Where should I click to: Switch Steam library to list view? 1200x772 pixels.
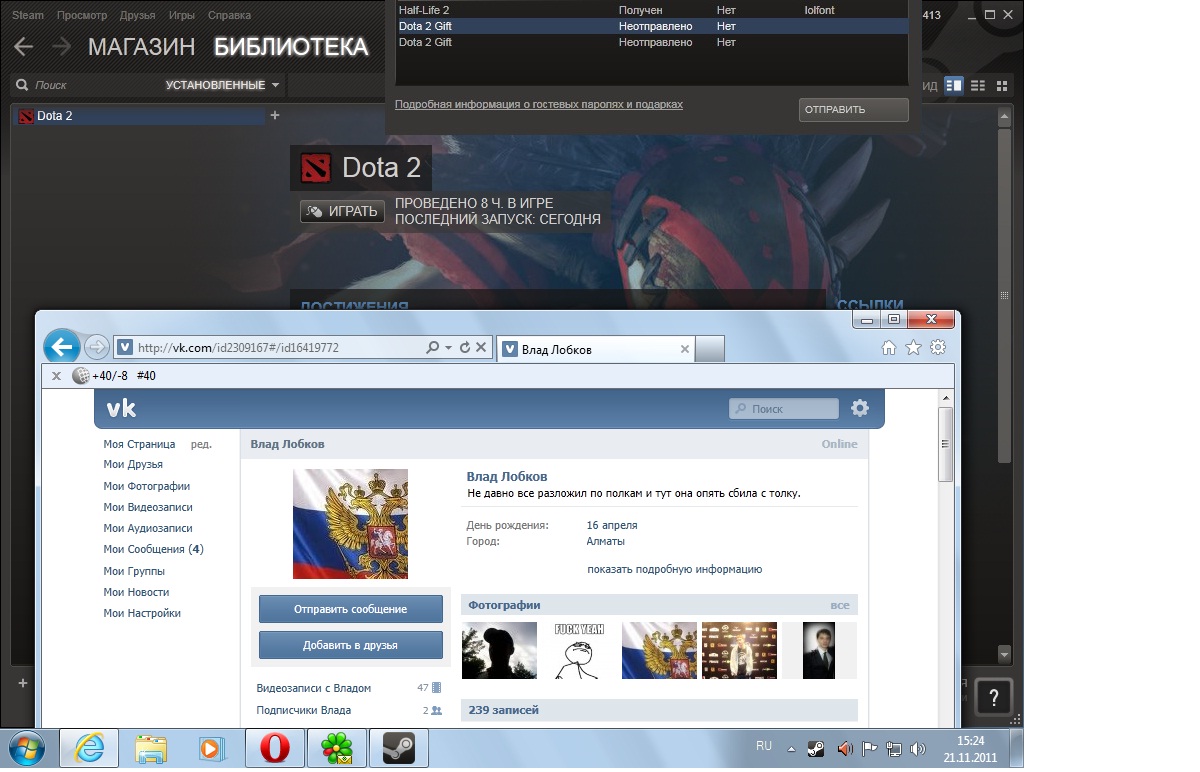pyautogui.click(x=978, y=86)
